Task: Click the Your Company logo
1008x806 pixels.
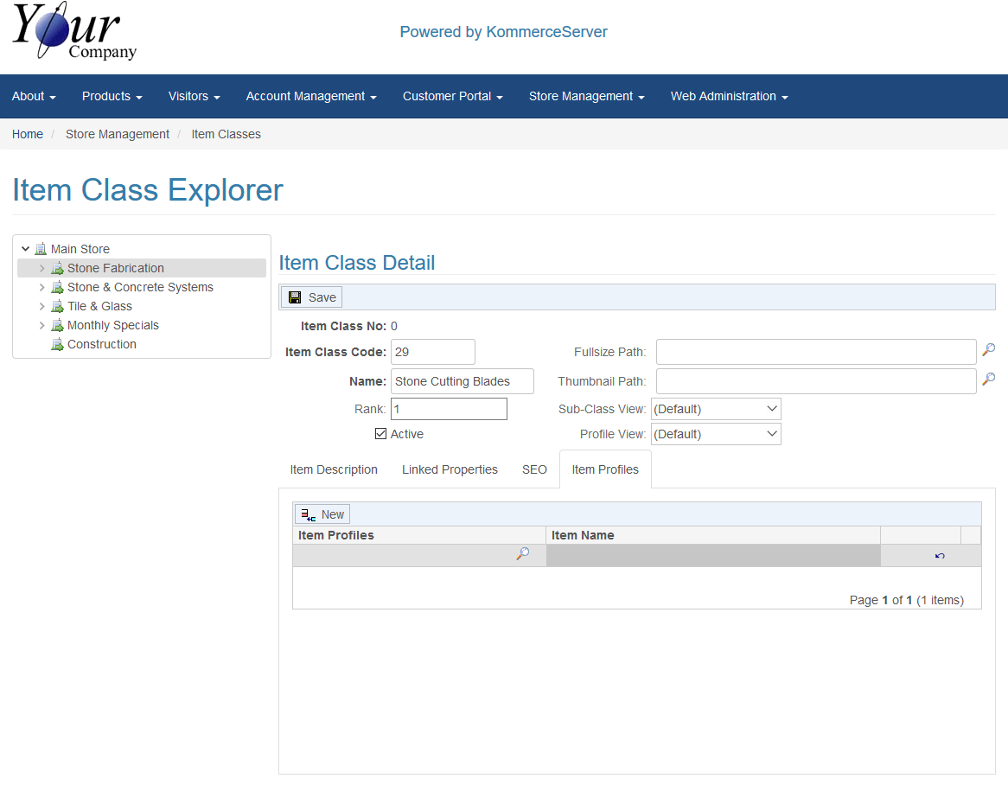Action: tap(74, 32)
